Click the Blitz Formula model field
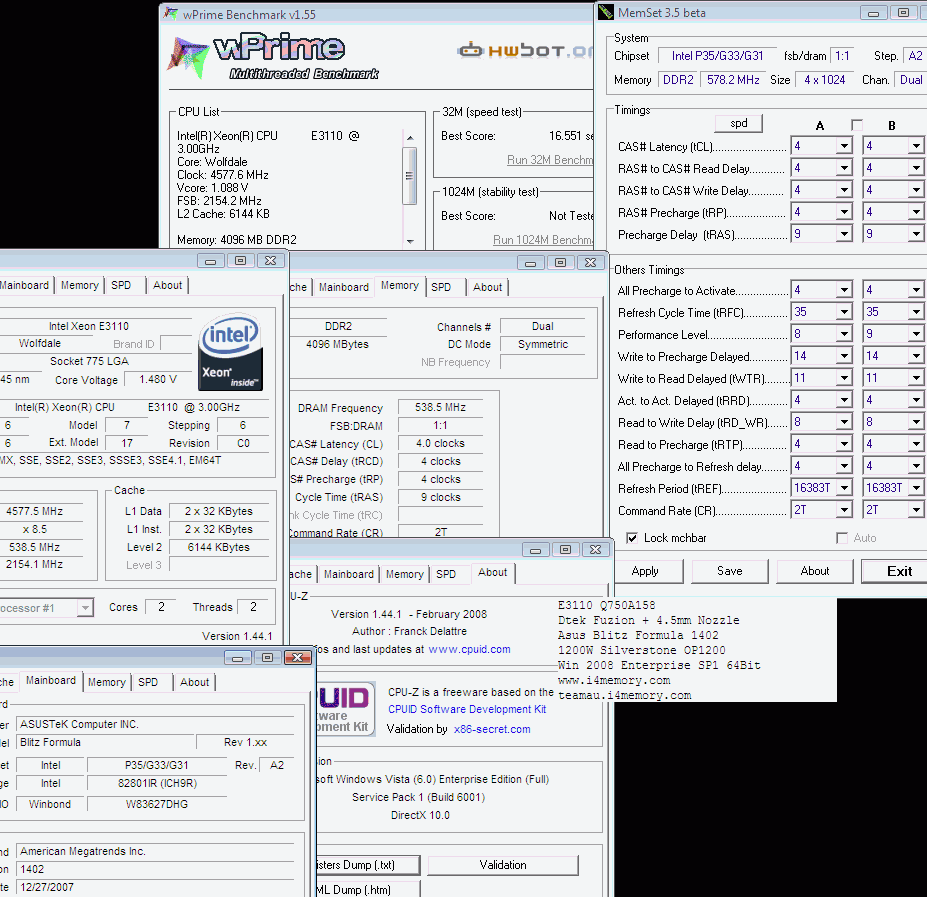927x897 pixels. click(x=106, y=742)
